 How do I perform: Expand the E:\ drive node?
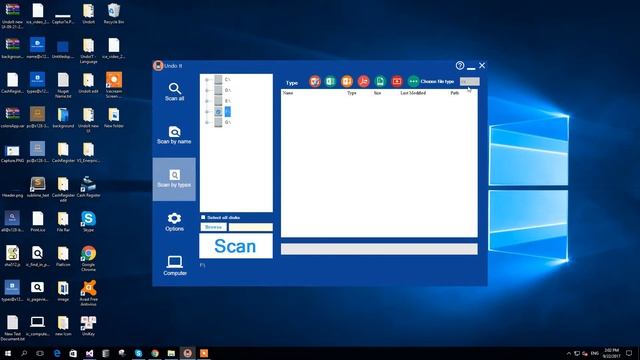pos(207,101)
